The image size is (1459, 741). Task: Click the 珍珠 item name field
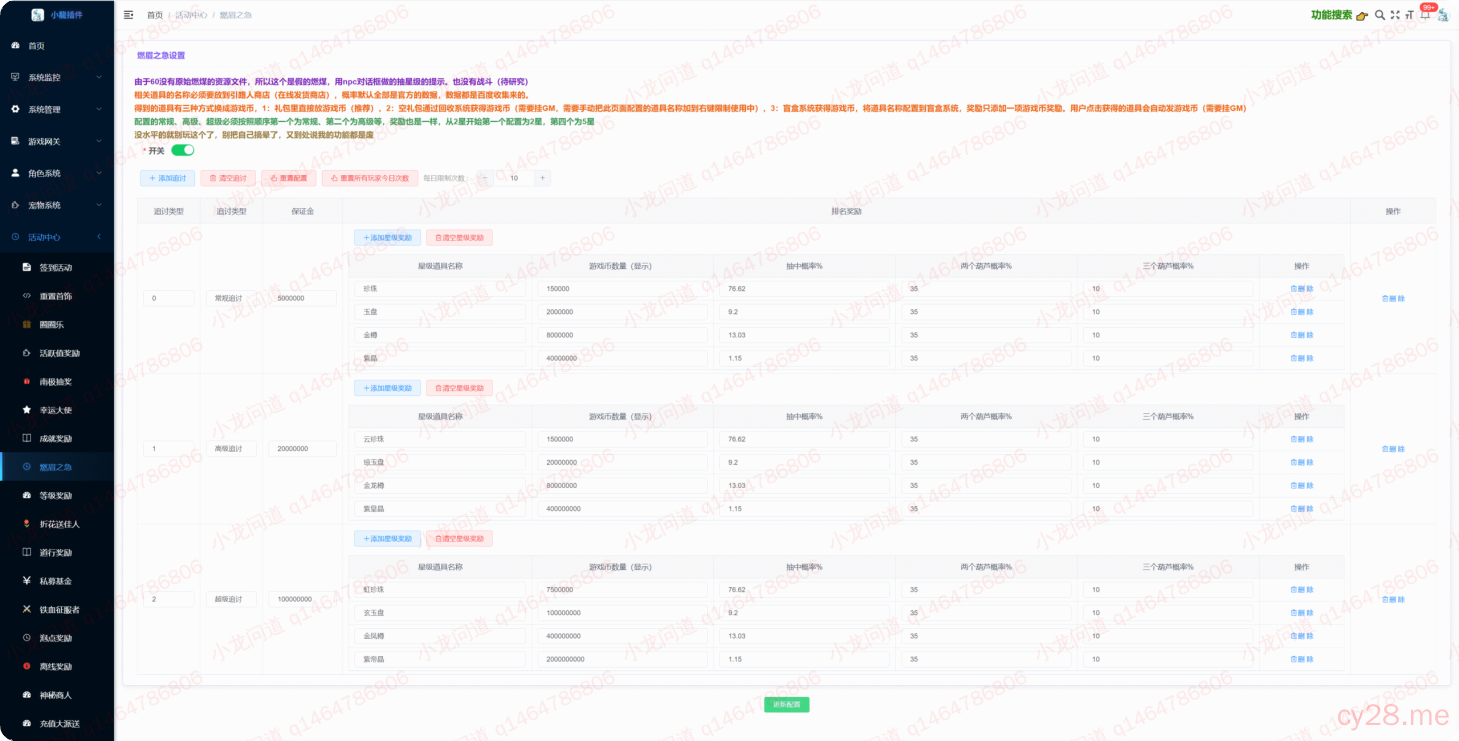click(439, 289)
